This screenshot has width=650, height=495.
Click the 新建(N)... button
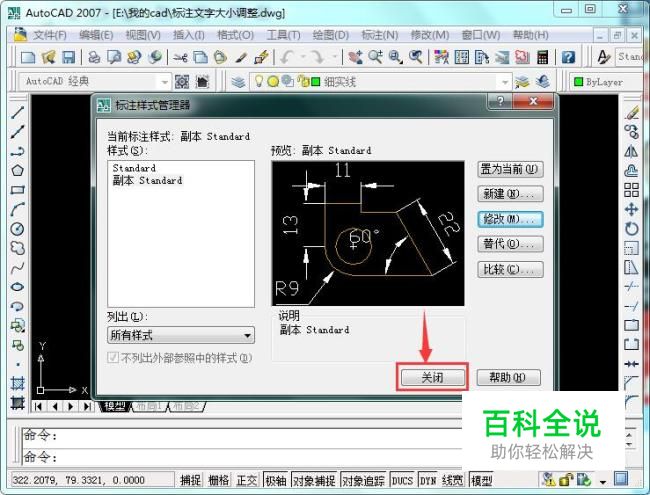point(510,194)
